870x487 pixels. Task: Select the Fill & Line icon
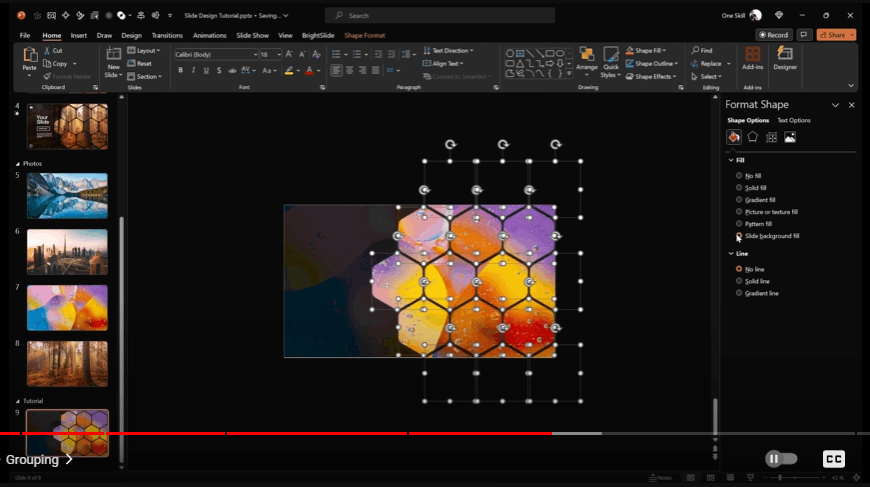[734, 137]
